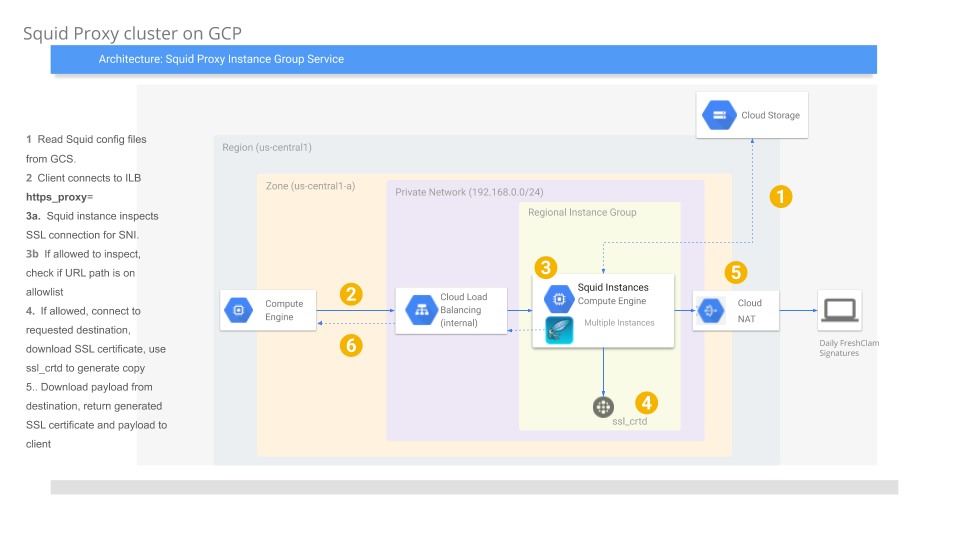960x540 pixels.
Task: Click '4. If allowed, connect to' text
Action: coord(83,311)
